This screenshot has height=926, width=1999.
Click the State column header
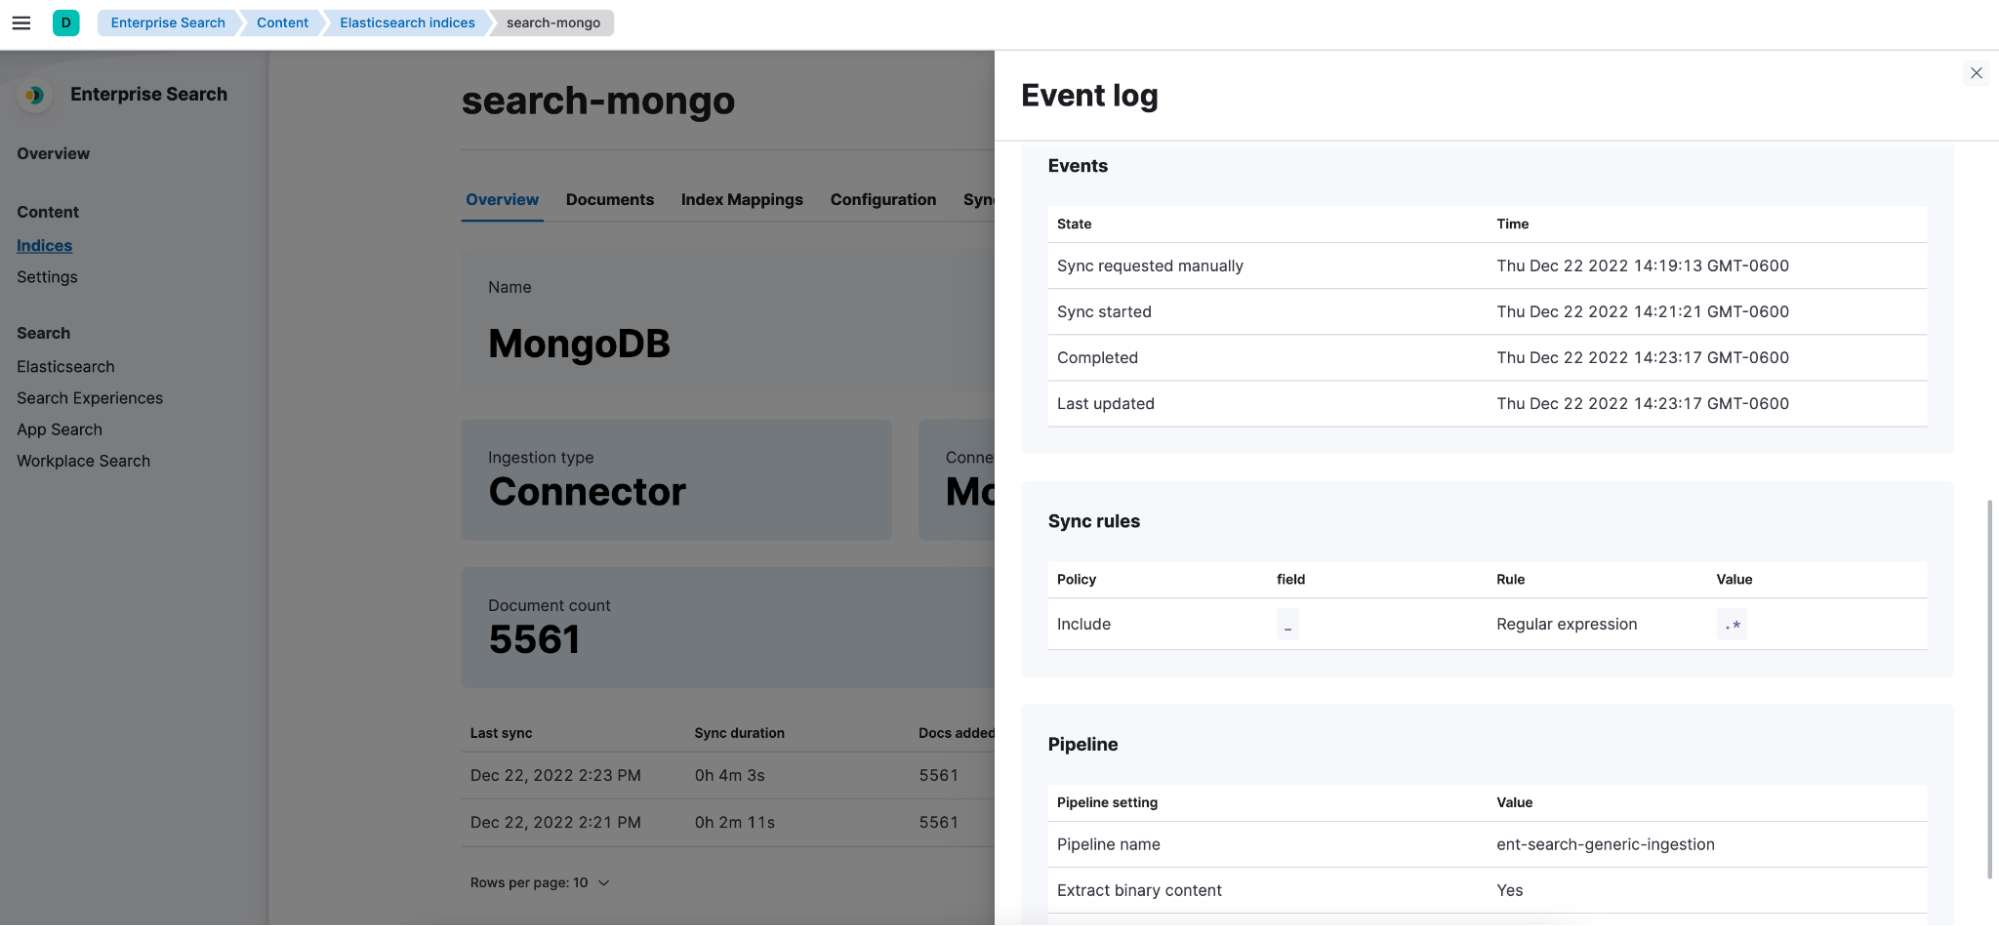1074,224
